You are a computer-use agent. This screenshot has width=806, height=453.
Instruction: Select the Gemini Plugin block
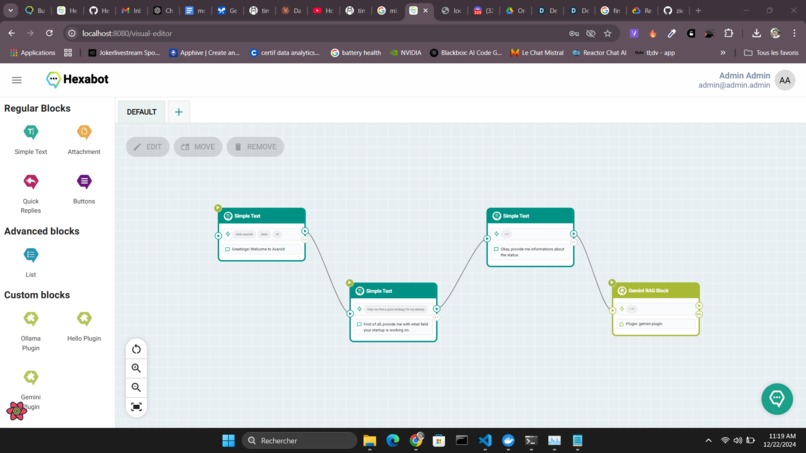[31, 389]
